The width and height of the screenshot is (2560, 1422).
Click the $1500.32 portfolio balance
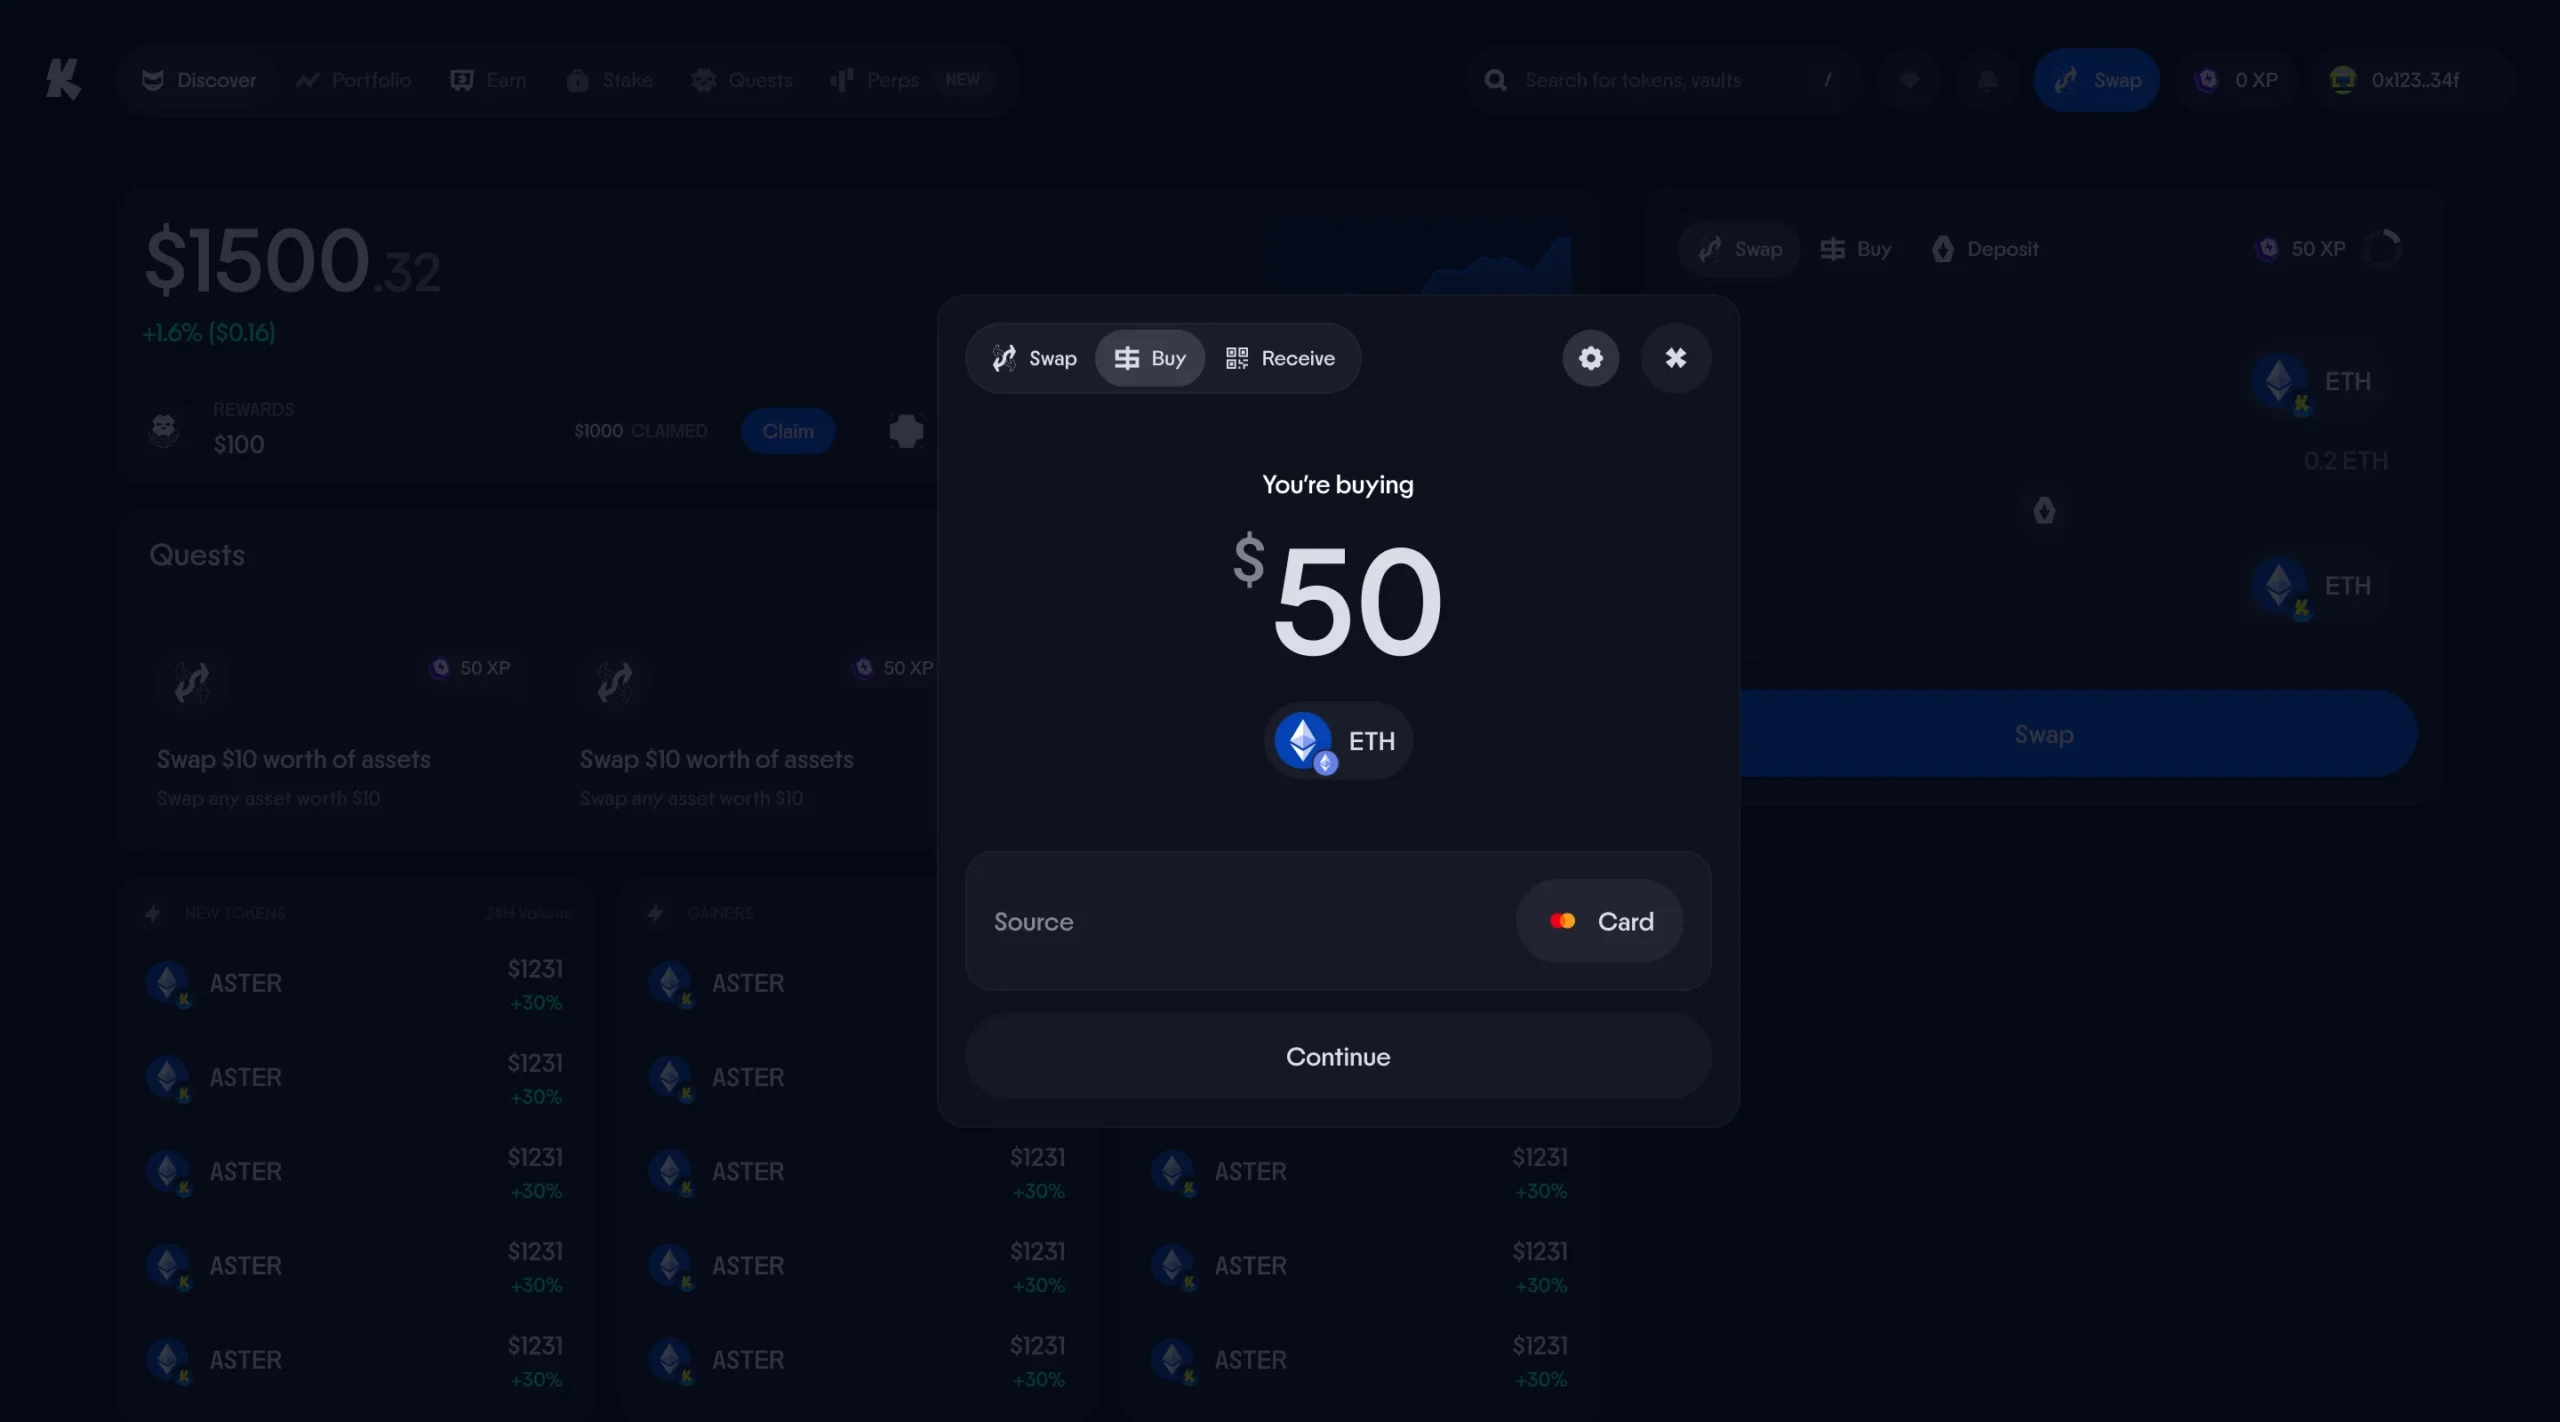pos(292,261)
